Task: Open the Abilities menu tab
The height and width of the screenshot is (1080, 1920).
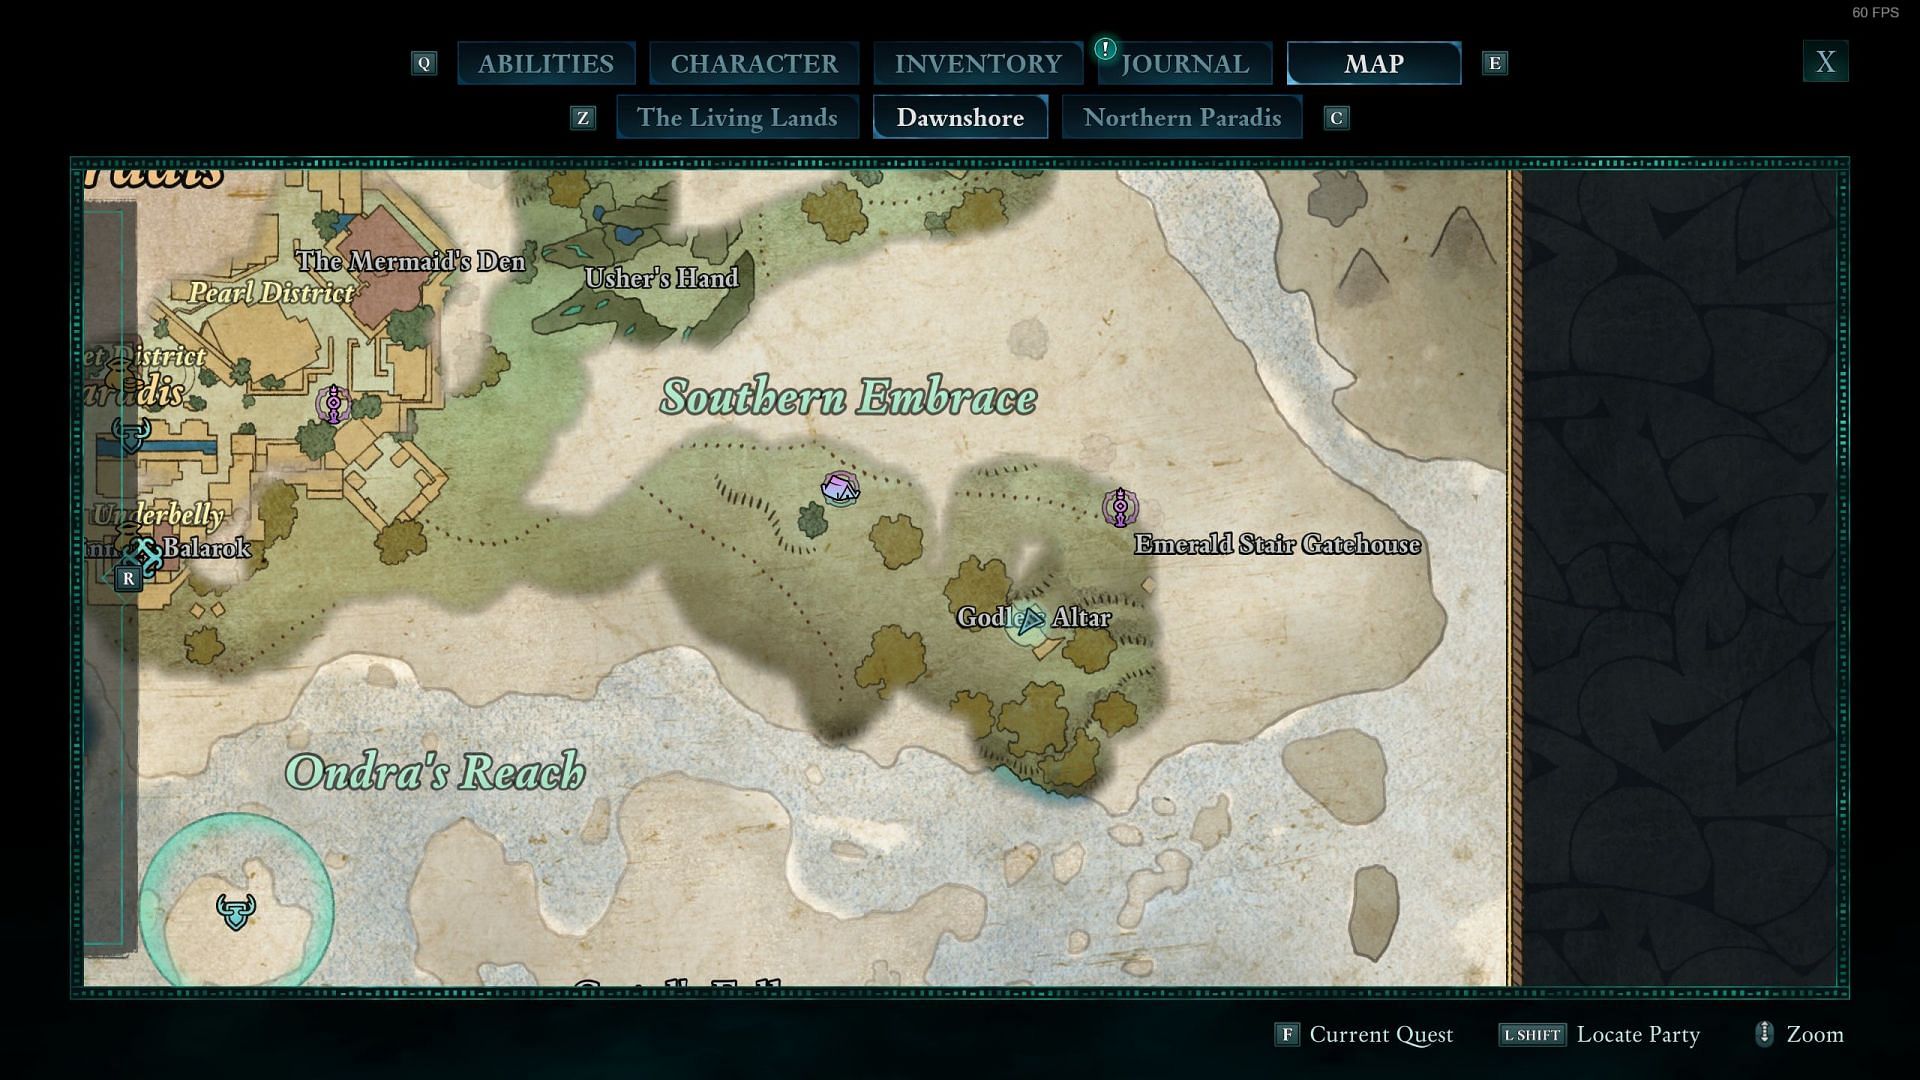Action: [x=545, y=62]
